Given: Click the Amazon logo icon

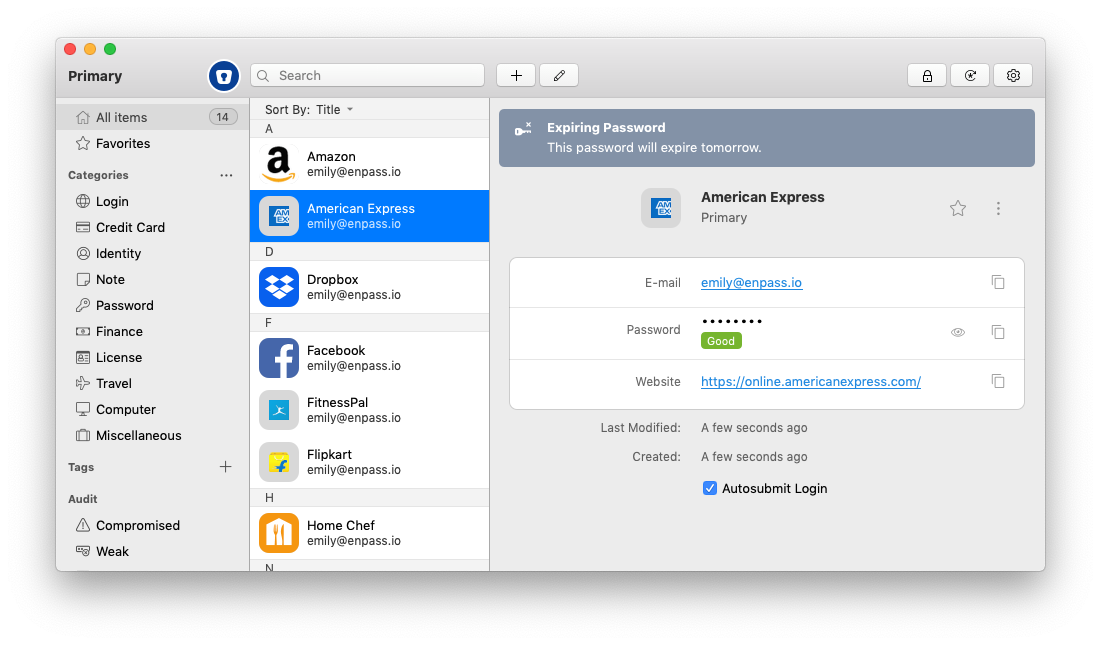Looking at the screenshot, I should 279,164.
